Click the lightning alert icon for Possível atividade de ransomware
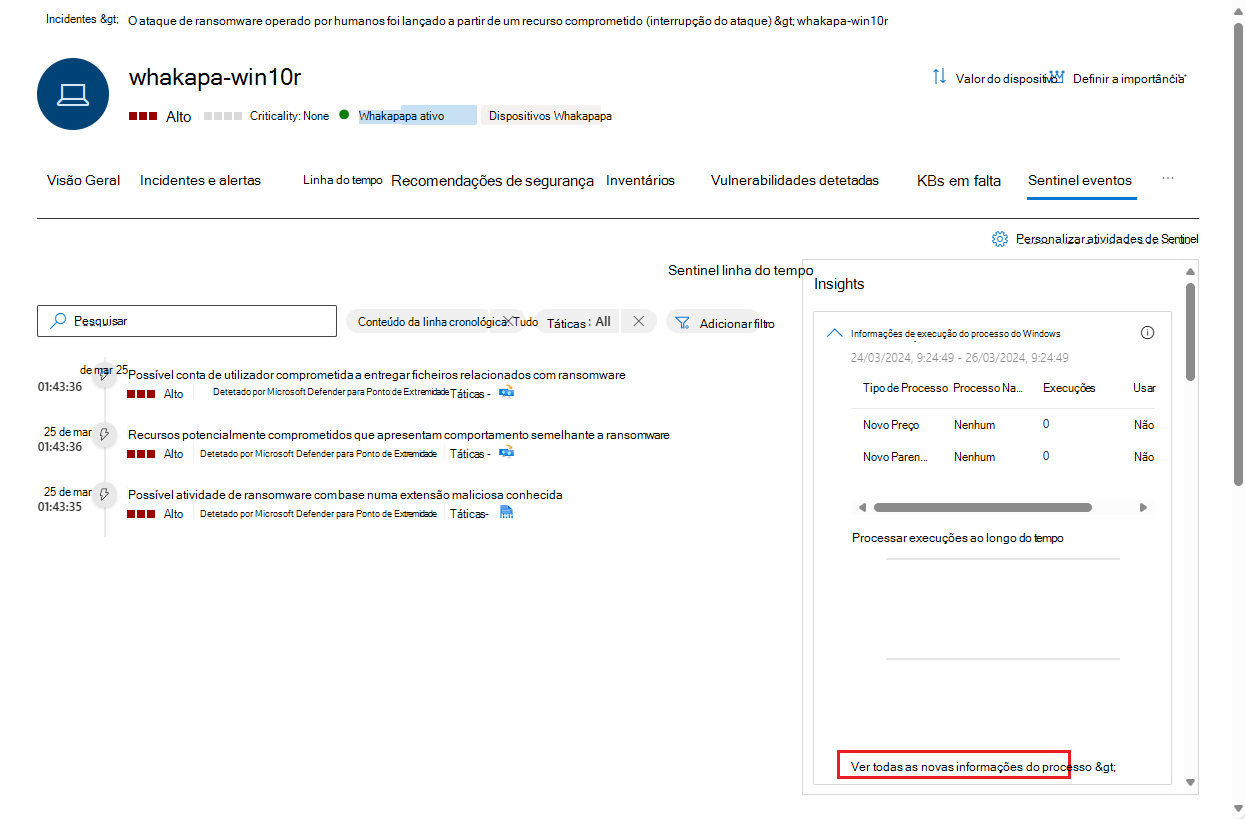 point(104,495)
